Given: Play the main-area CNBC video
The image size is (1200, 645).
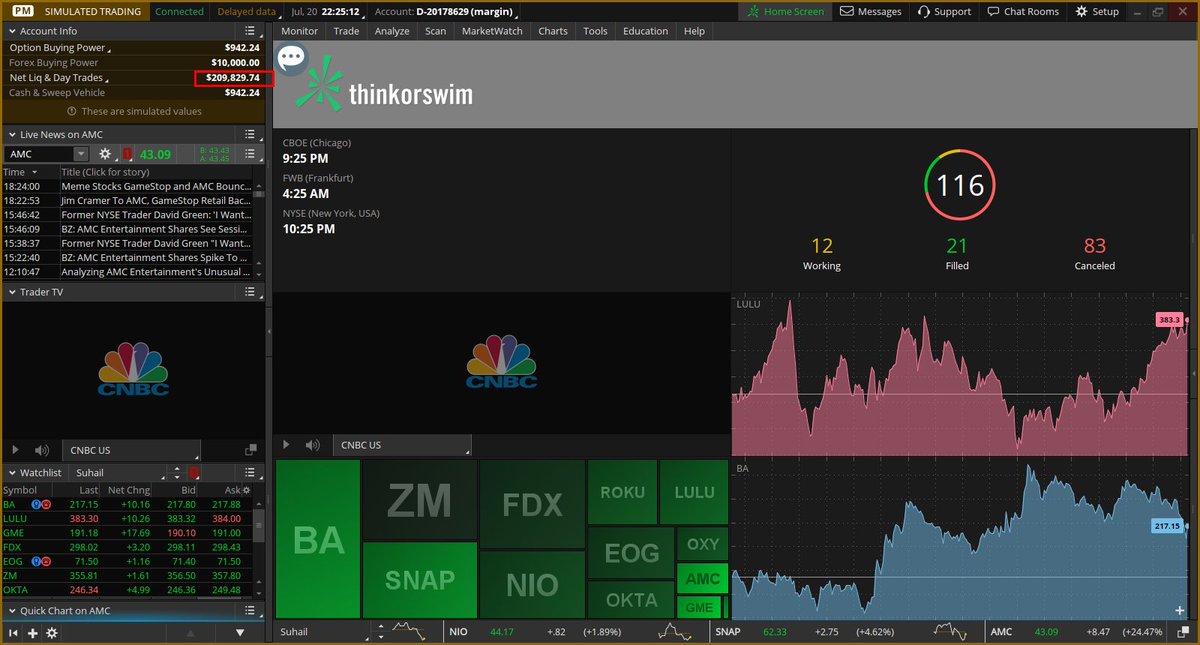Looking at the screenshot, I should (x=286, y=445).
